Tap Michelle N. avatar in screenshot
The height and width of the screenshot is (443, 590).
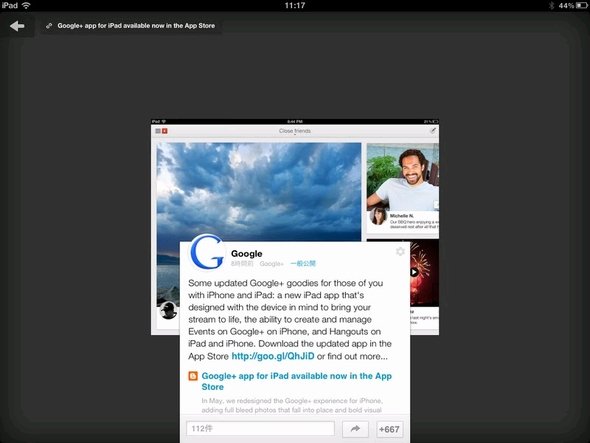coord(379,217)
